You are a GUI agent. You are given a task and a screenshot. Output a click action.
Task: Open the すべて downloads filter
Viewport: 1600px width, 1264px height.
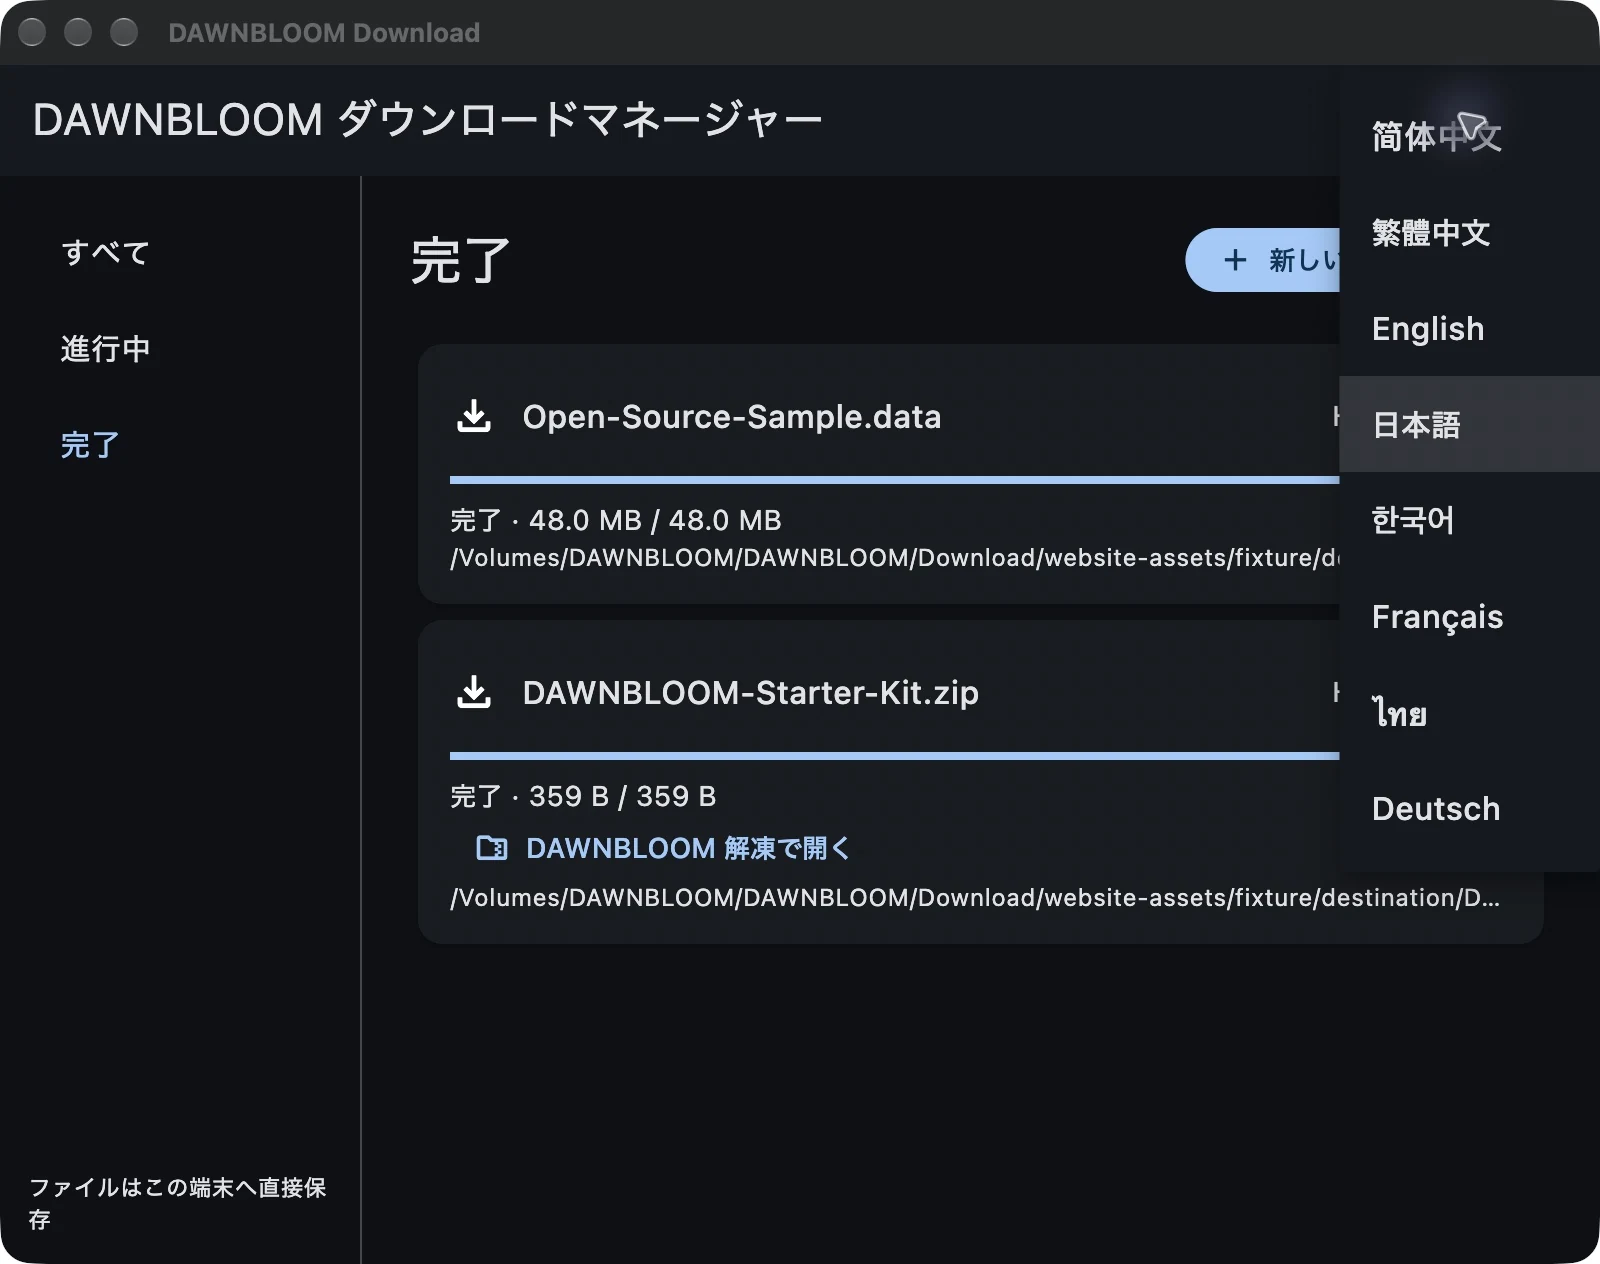pos(105,252)
